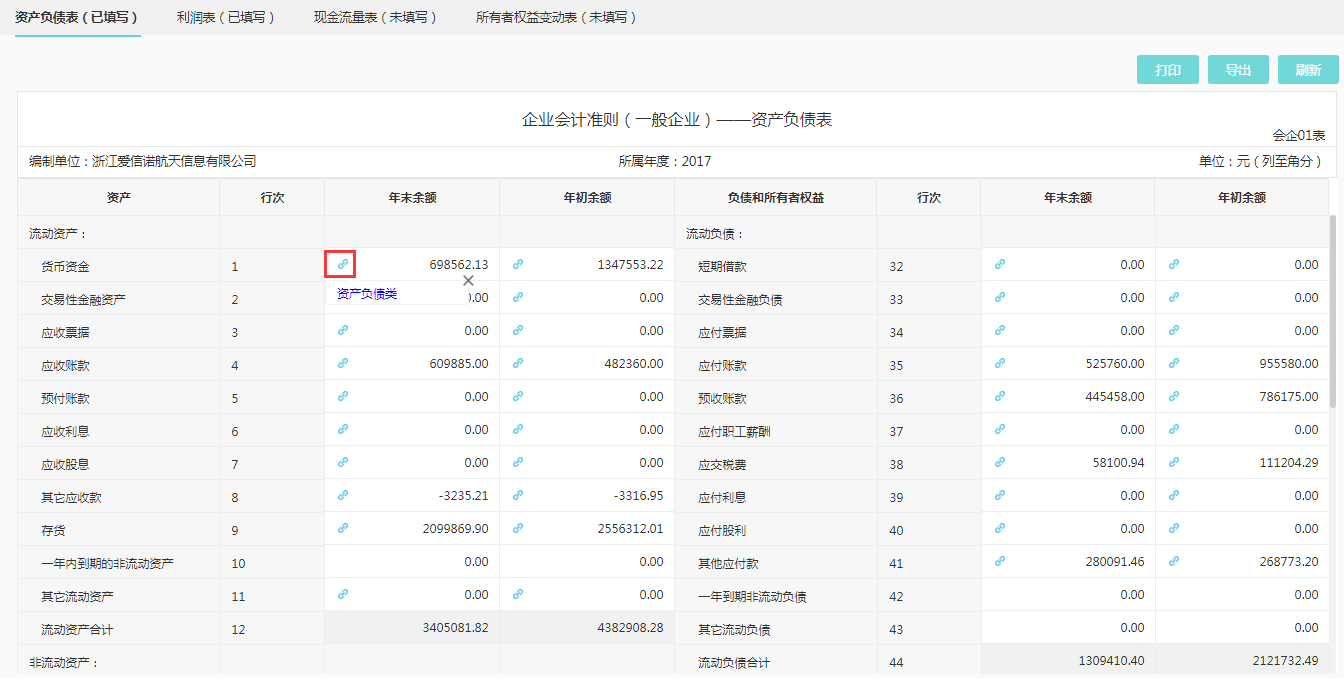This screenshot has height=682, width=1344.
Task: Switch to 利润表（已填写）tab
Action: [225, 17]
